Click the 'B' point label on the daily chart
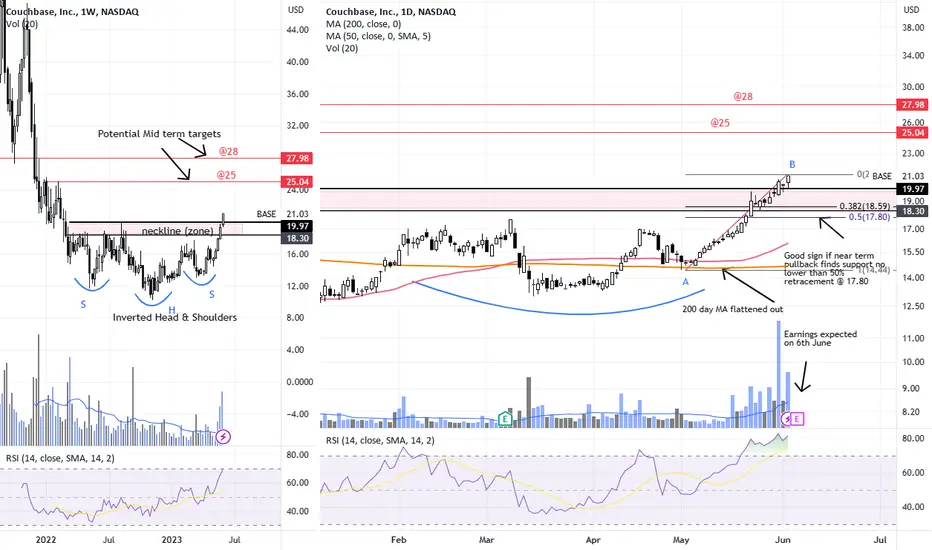 pyautogui.click(x=792, y=164)
